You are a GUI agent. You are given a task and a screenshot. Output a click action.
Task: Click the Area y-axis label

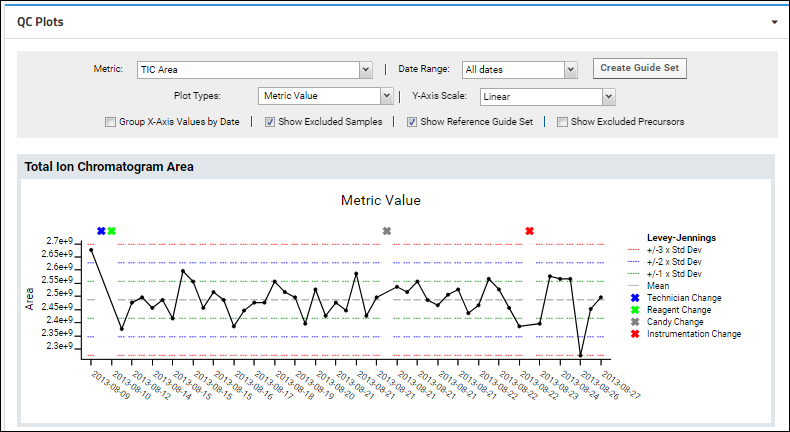(30, 299)
